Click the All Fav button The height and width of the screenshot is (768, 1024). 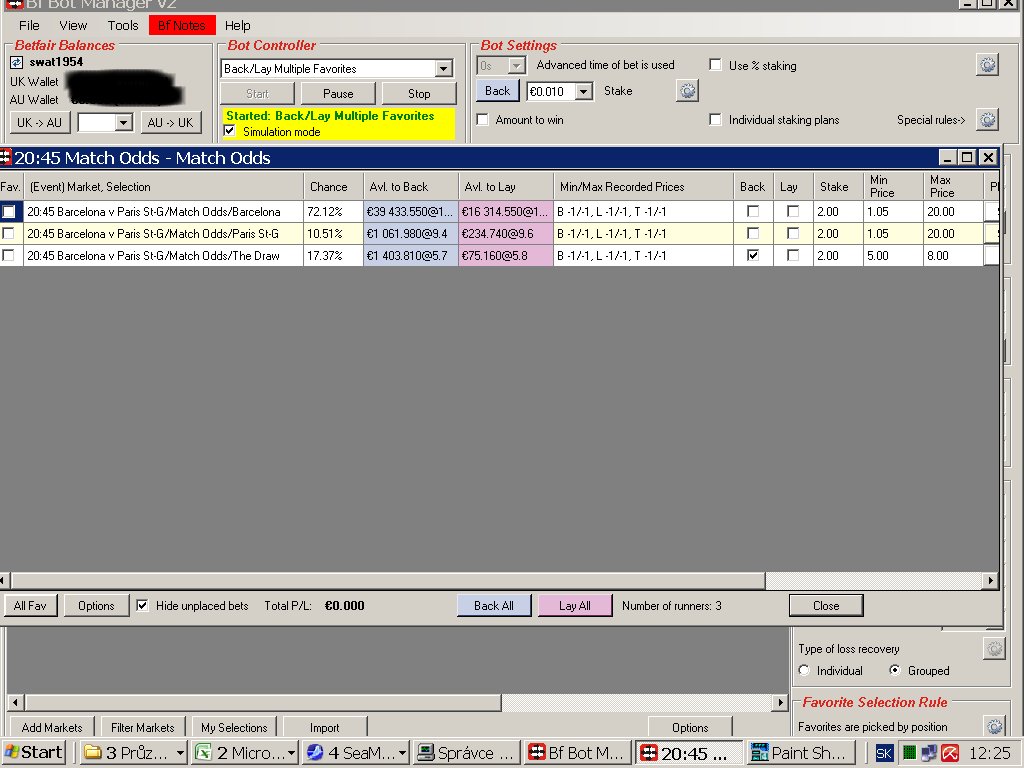30,605
